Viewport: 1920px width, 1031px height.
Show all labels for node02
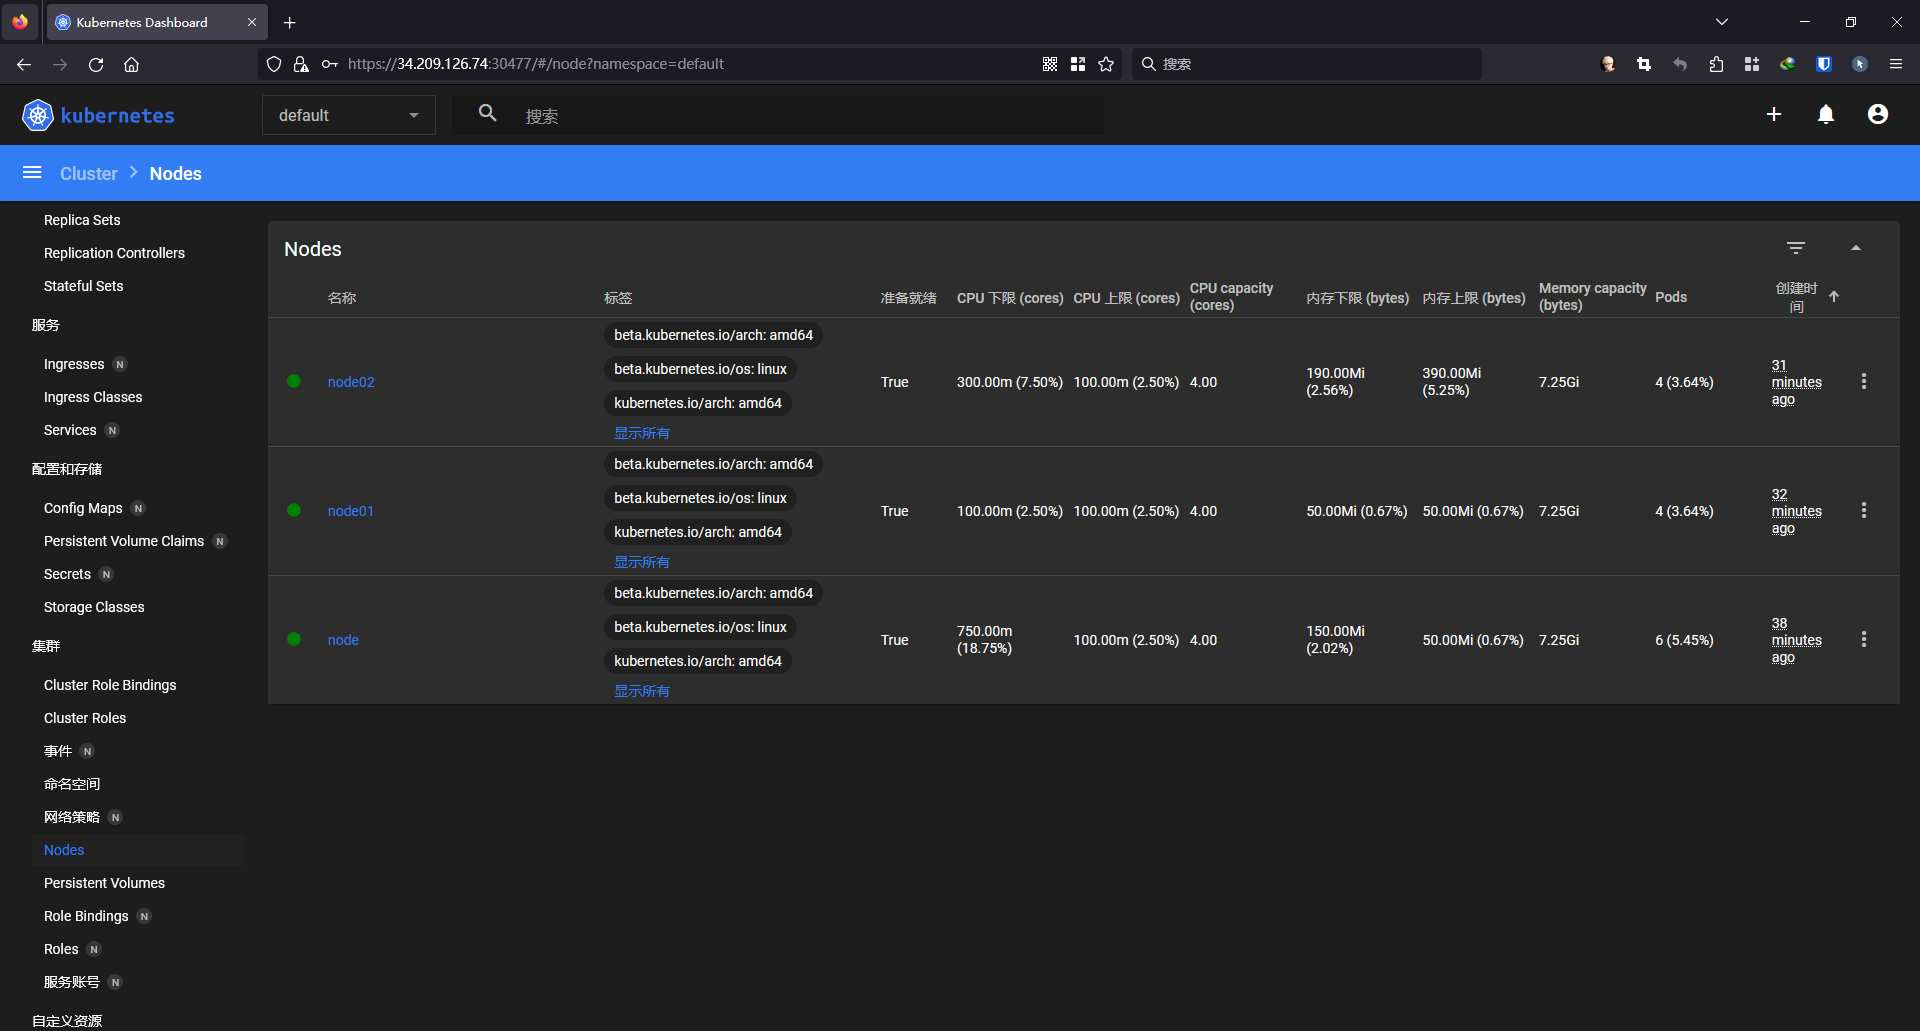pyautogui.click(x=642, y=433)
